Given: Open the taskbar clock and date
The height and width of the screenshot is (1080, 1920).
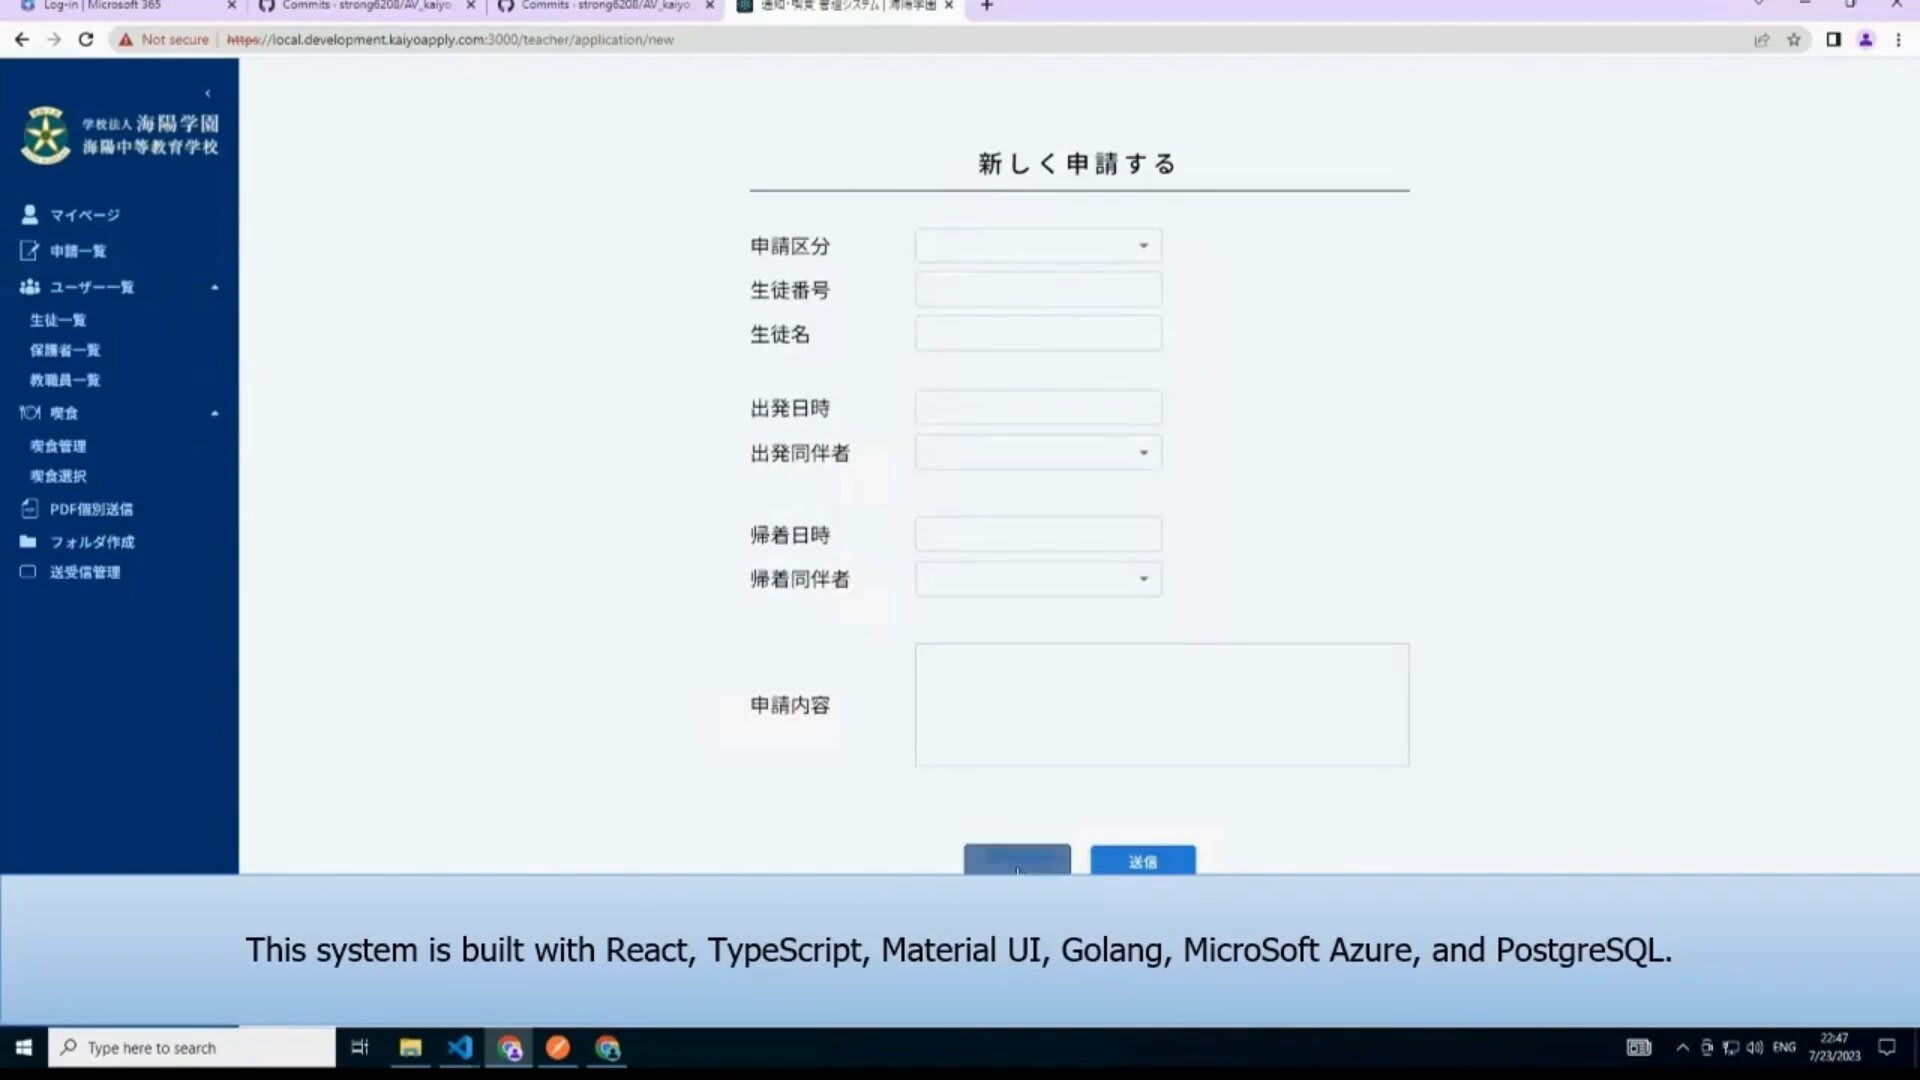Looking at the screenshot, I should tap(1835, 1047).
